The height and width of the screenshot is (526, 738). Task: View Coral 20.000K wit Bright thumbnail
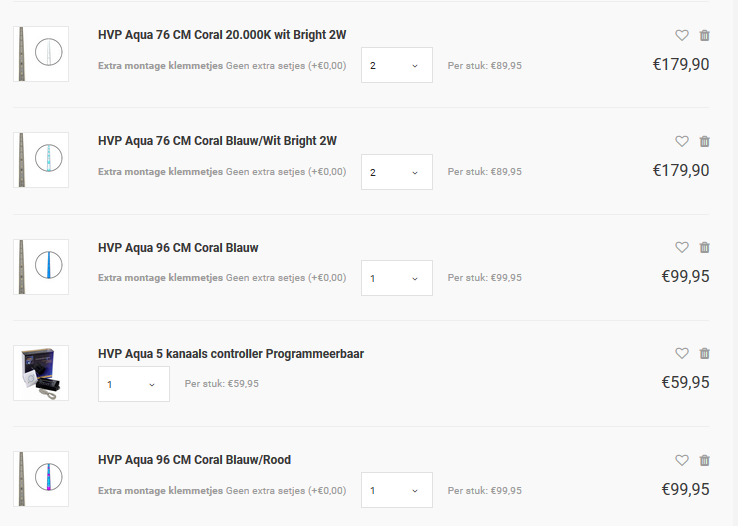coord(41,54)
